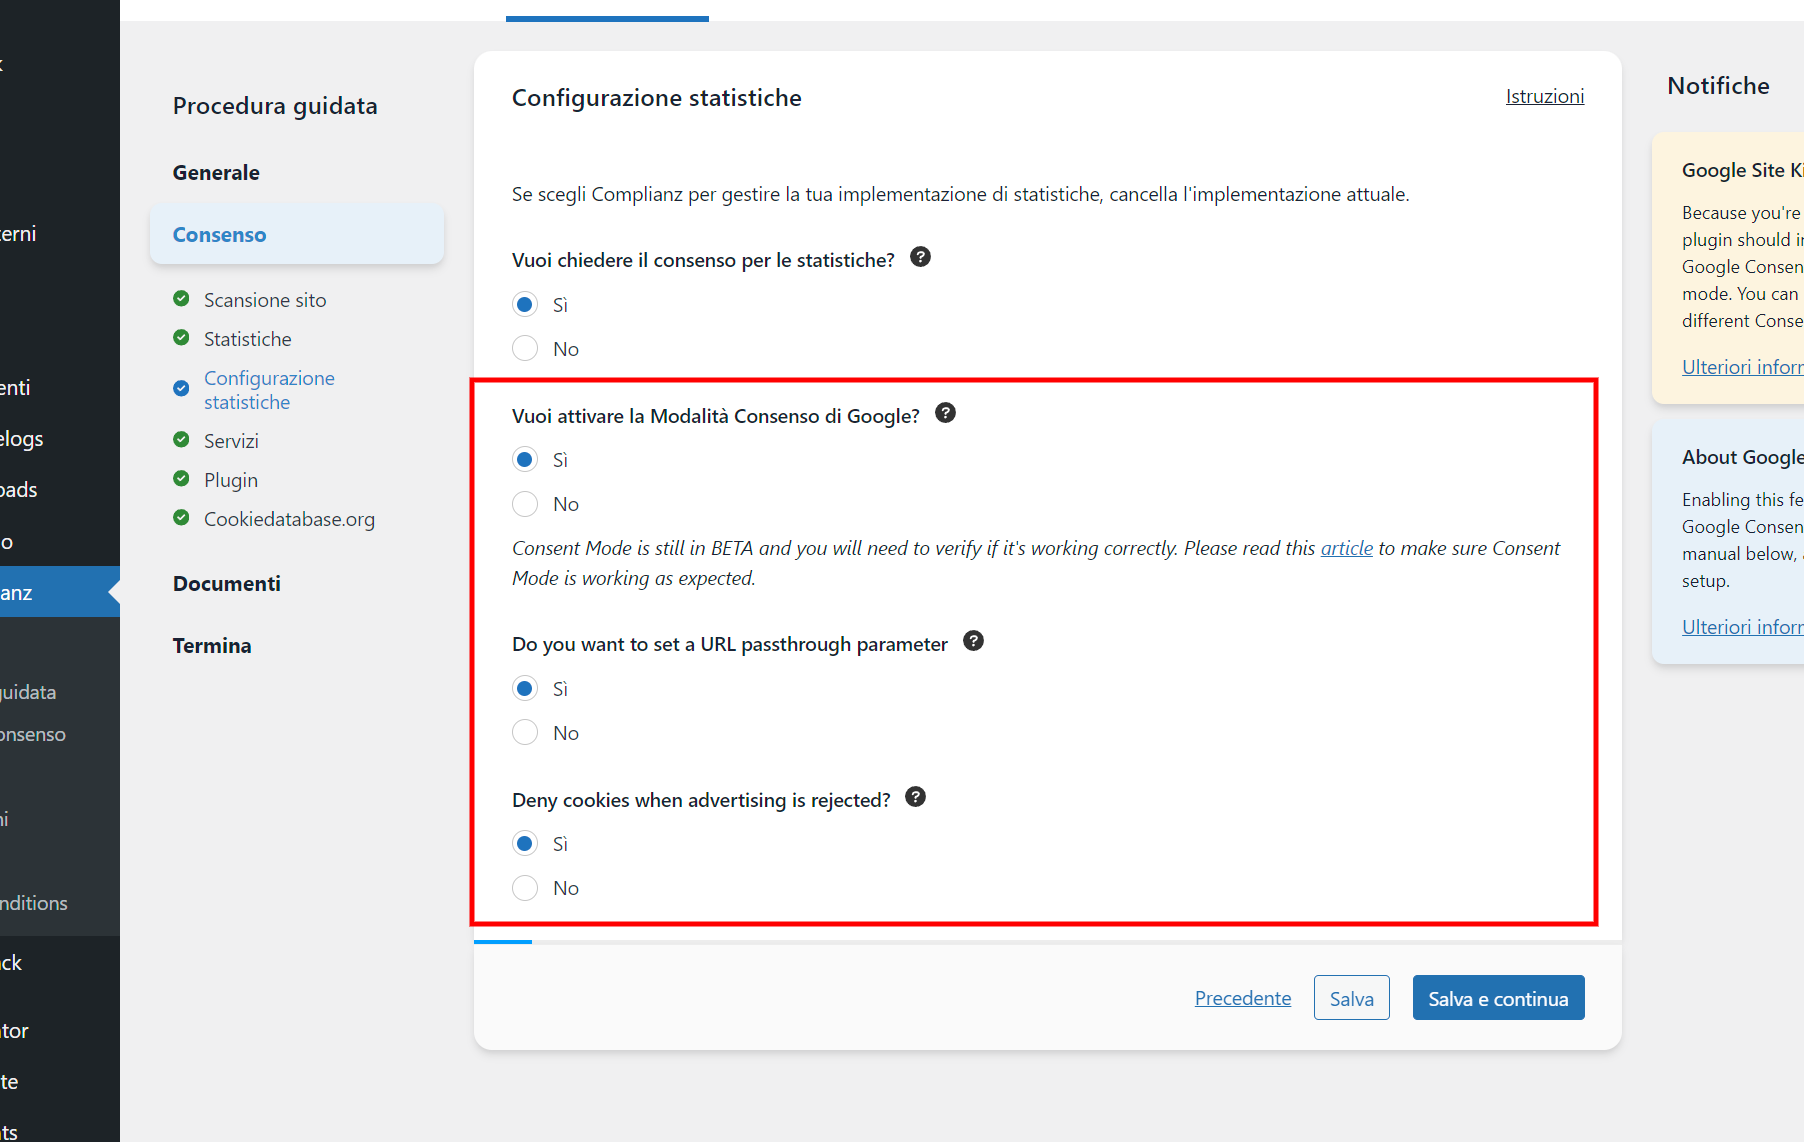This screenshot has height=1142, width=1804.
Task: Click the Precedente link
Action: (1242, 997)
